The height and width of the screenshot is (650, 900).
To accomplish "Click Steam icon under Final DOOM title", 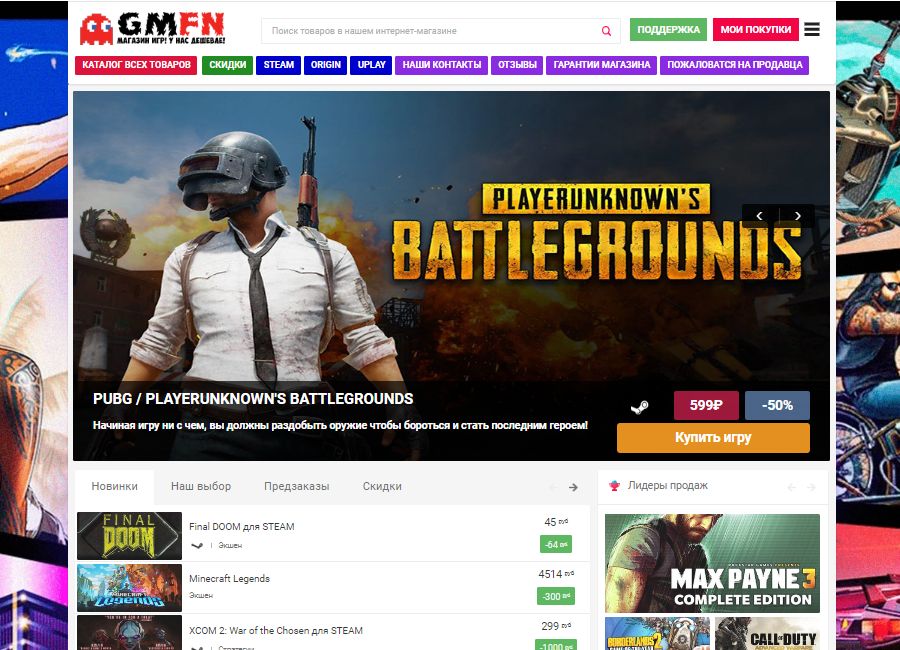I will click(197, 545).
